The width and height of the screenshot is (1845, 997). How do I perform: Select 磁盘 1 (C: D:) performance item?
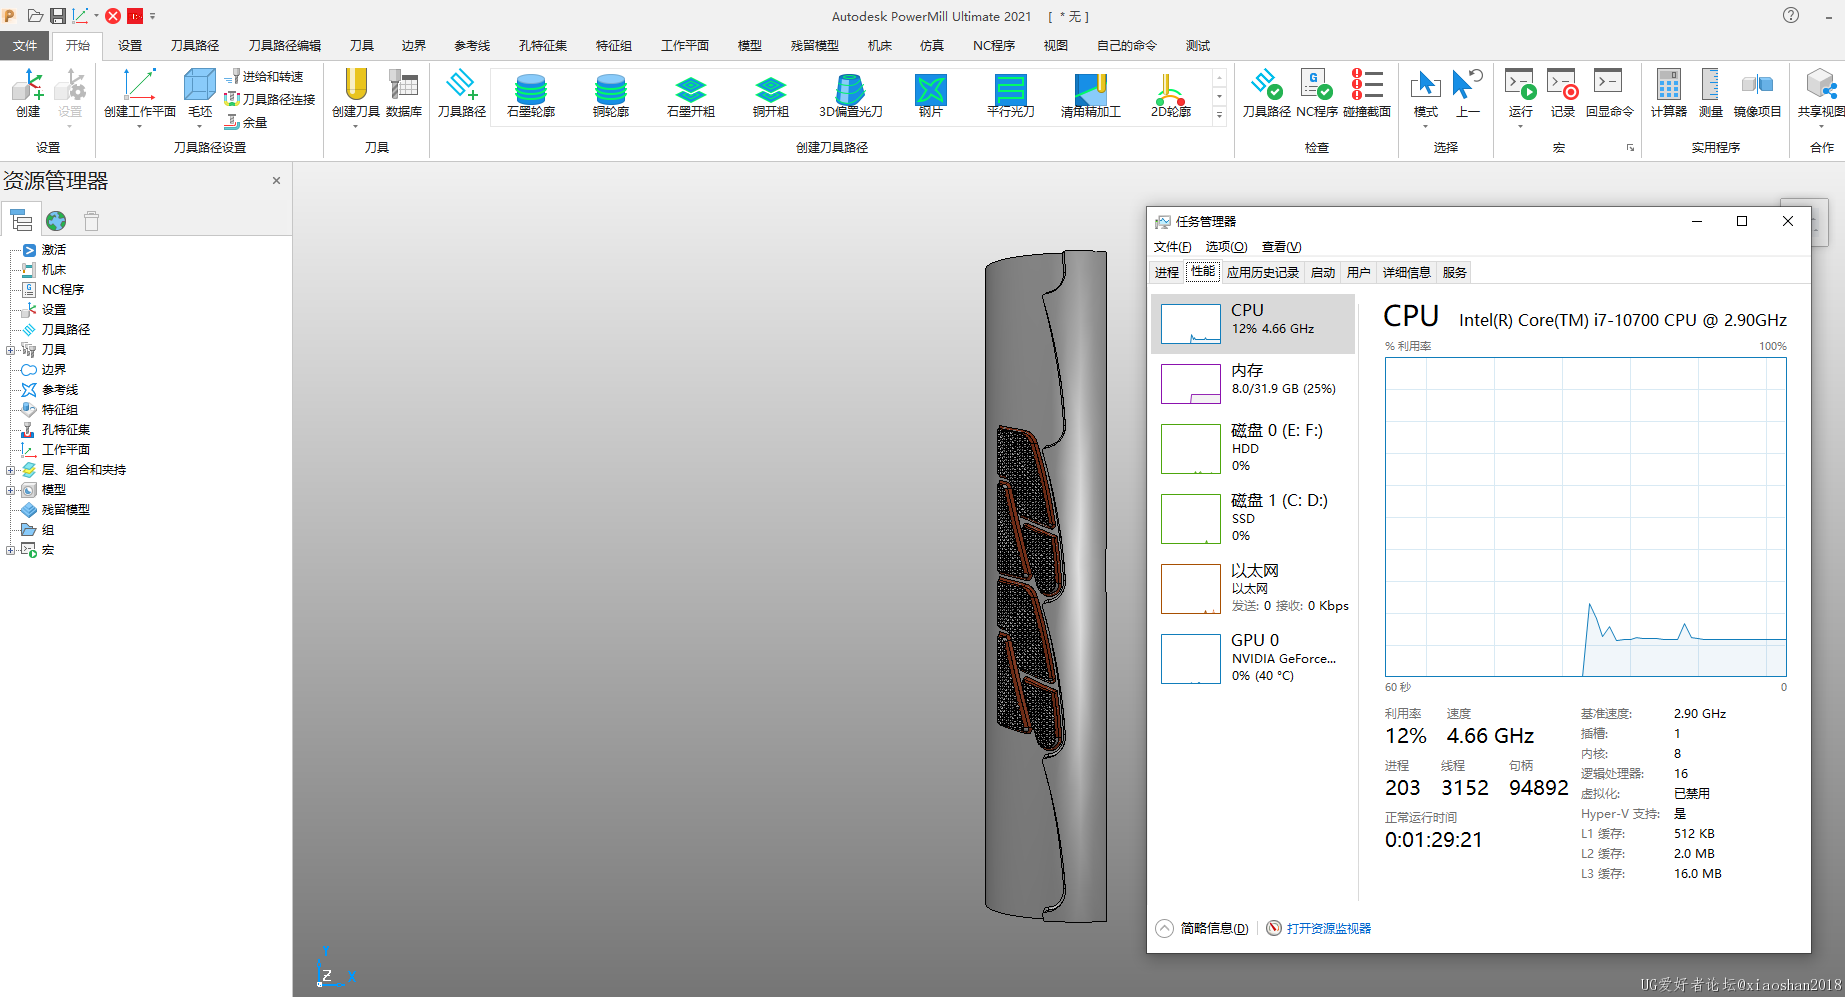tap(1253, 518)
